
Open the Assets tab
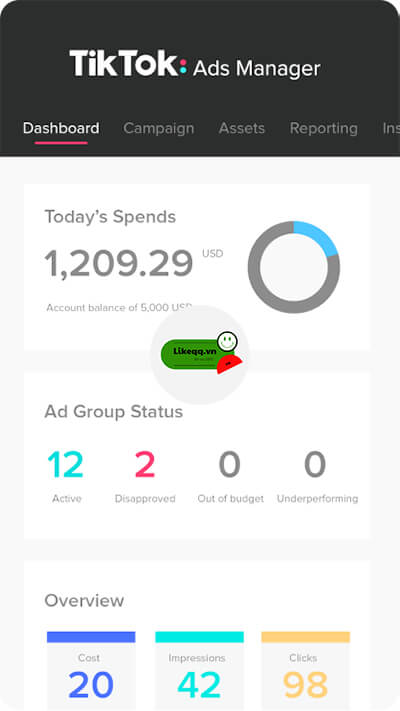(242, 128)
